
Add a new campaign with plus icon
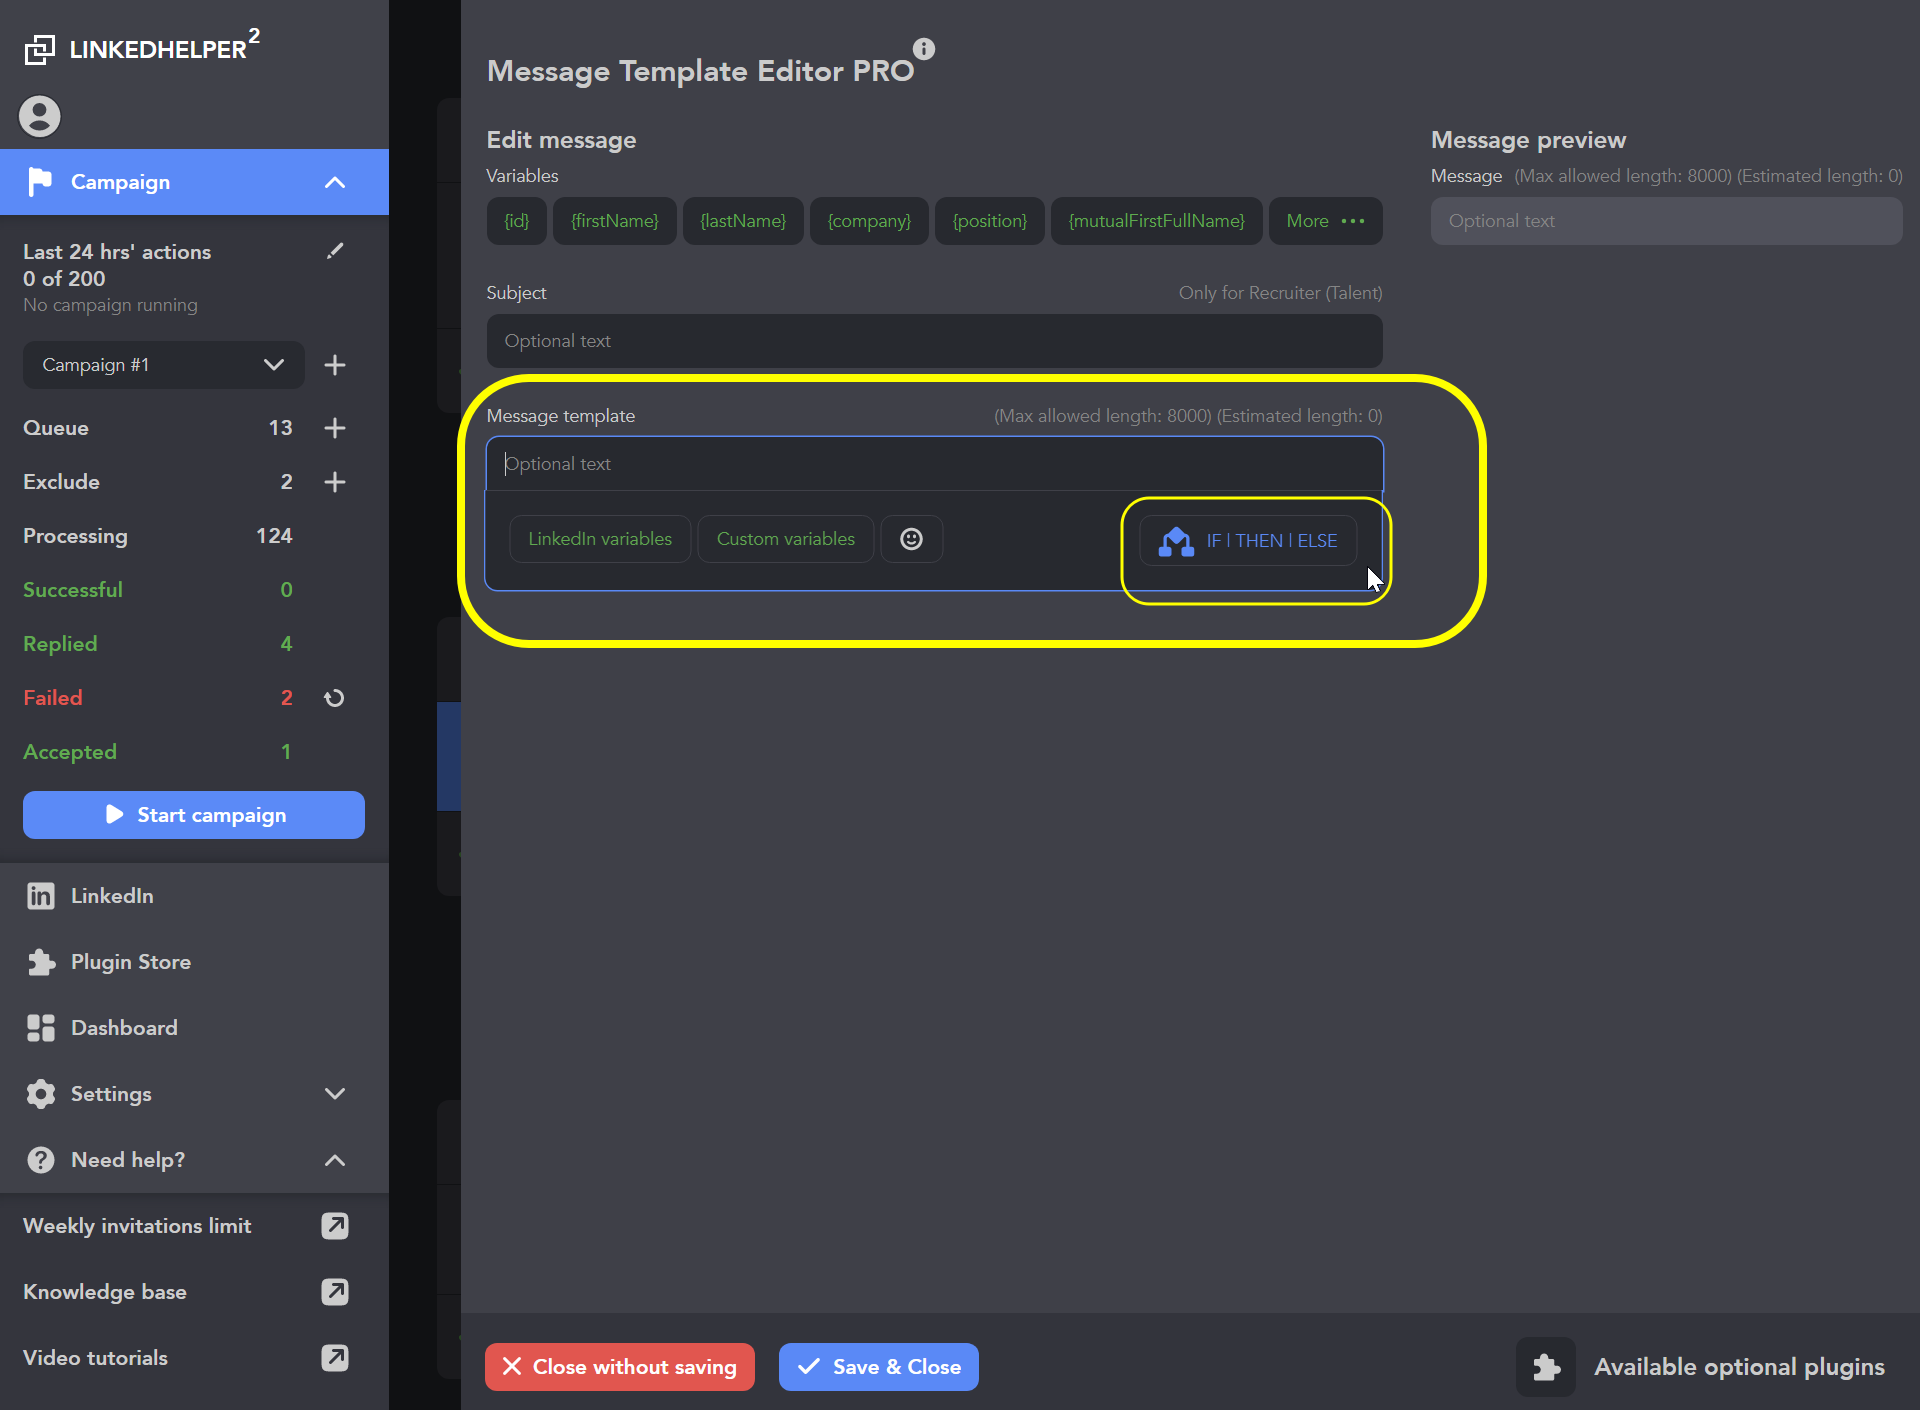click(x=335, y=365)
